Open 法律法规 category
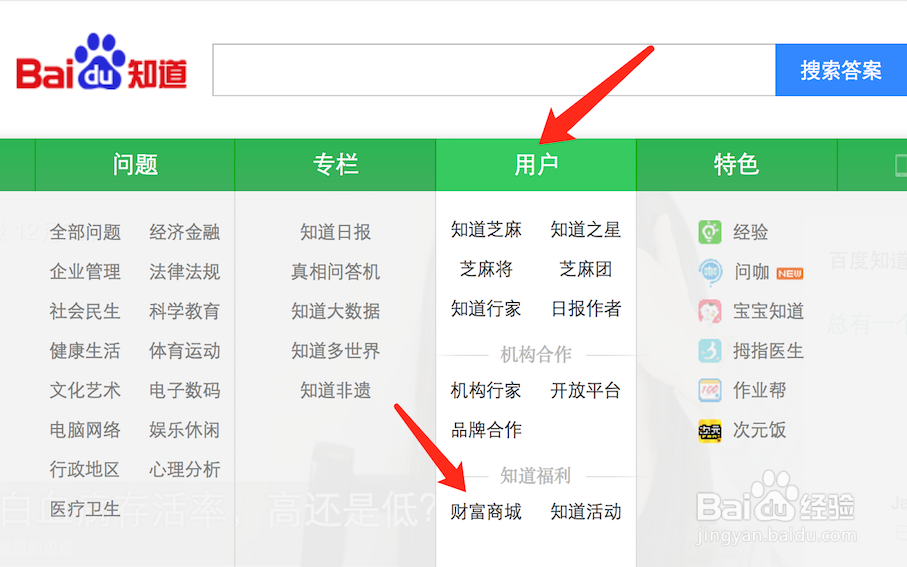The height and width of the screenshot is (567, 907). tap(185, 271)
